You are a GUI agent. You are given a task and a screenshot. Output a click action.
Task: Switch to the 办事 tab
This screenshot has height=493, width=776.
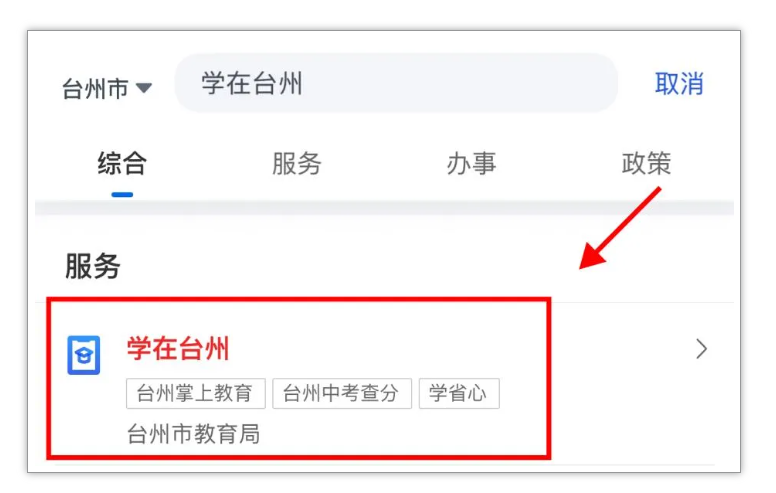(471, 163)
